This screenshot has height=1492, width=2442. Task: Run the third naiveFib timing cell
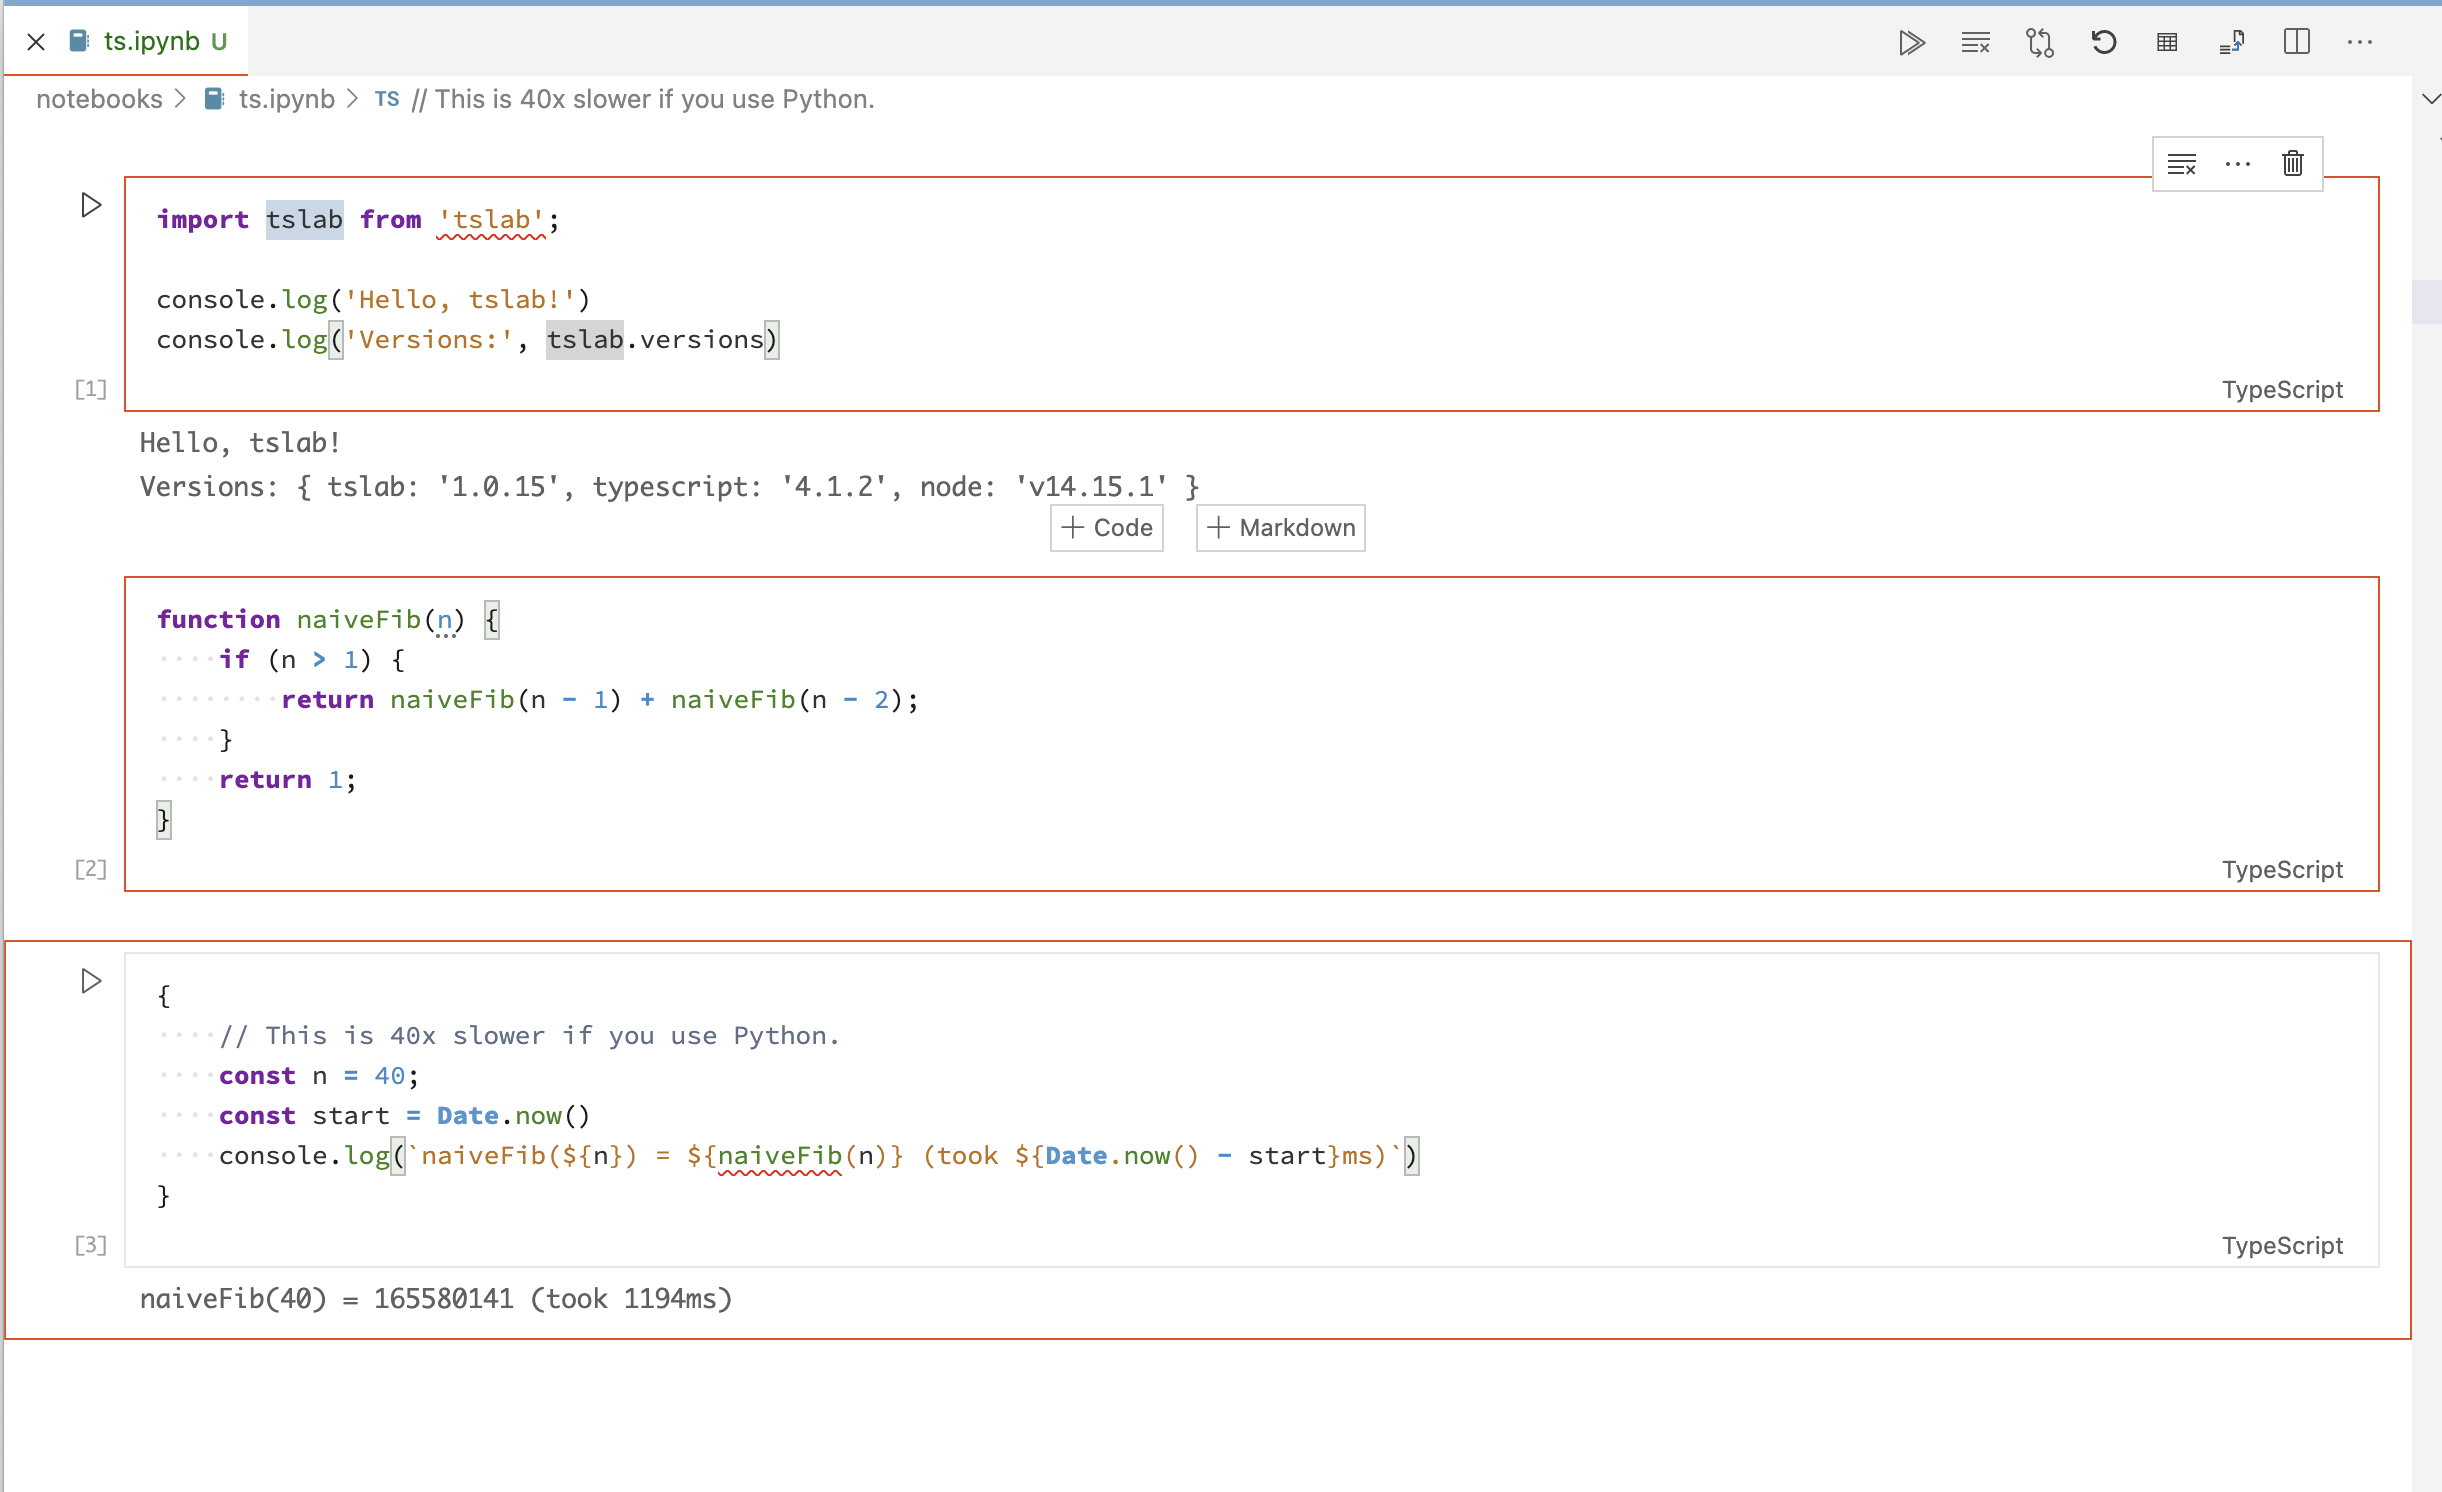click(91, 981)
